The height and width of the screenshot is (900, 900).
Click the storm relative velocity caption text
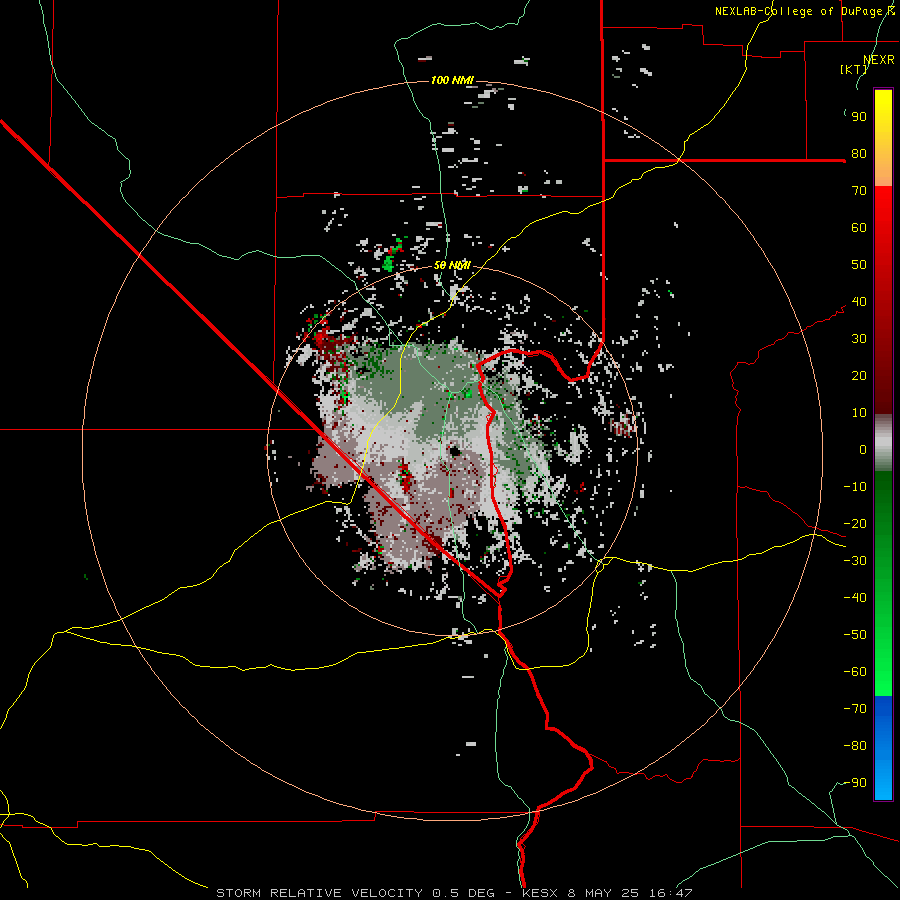click(454, 893)
